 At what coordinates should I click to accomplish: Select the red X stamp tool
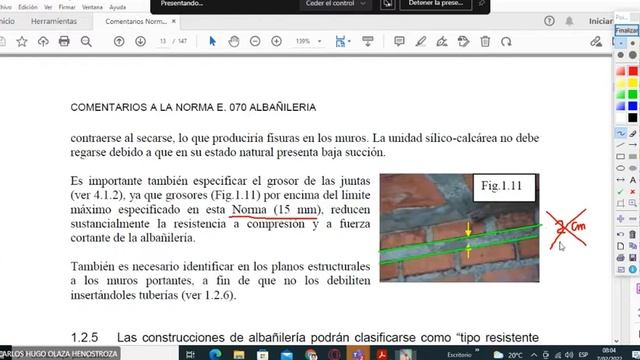633,191
